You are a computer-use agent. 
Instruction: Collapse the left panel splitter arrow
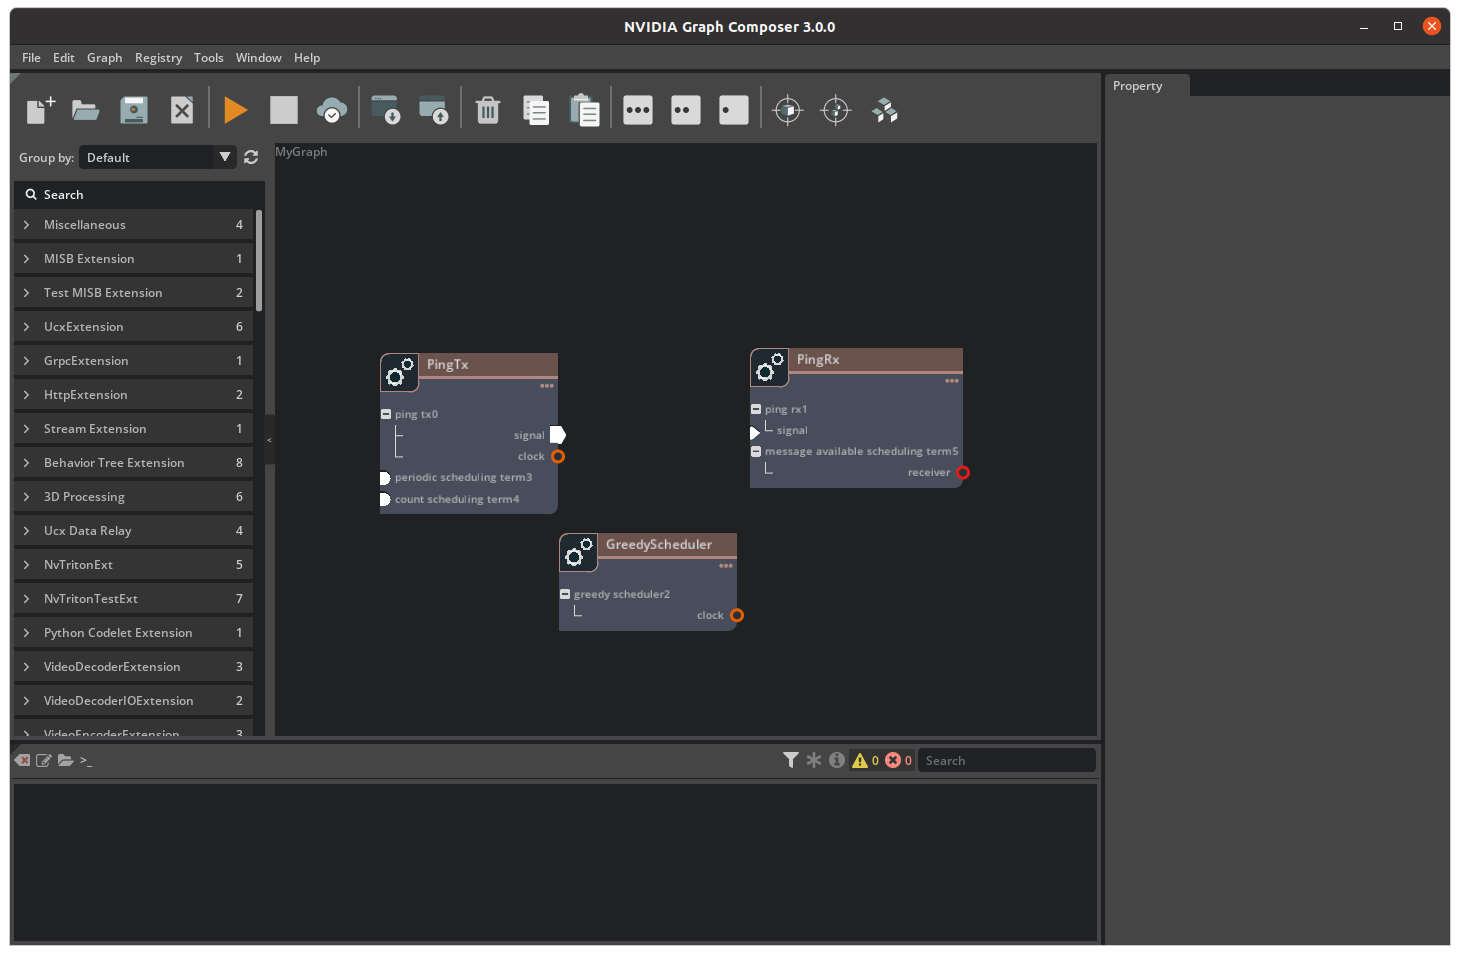coord(269,440)
